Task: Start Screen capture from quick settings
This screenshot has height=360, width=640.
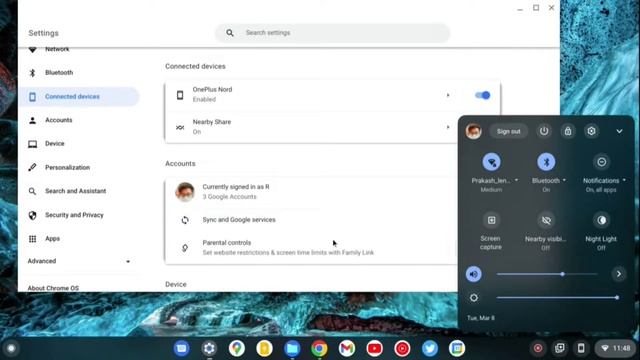Action: [x=491, y=220]
